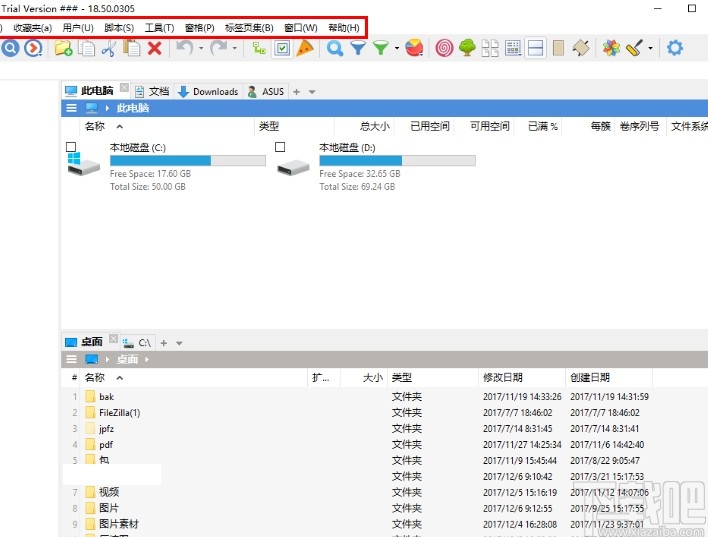Switch to the C:\ tab in bottom pane
708x537 pixels.
(138, 343)
